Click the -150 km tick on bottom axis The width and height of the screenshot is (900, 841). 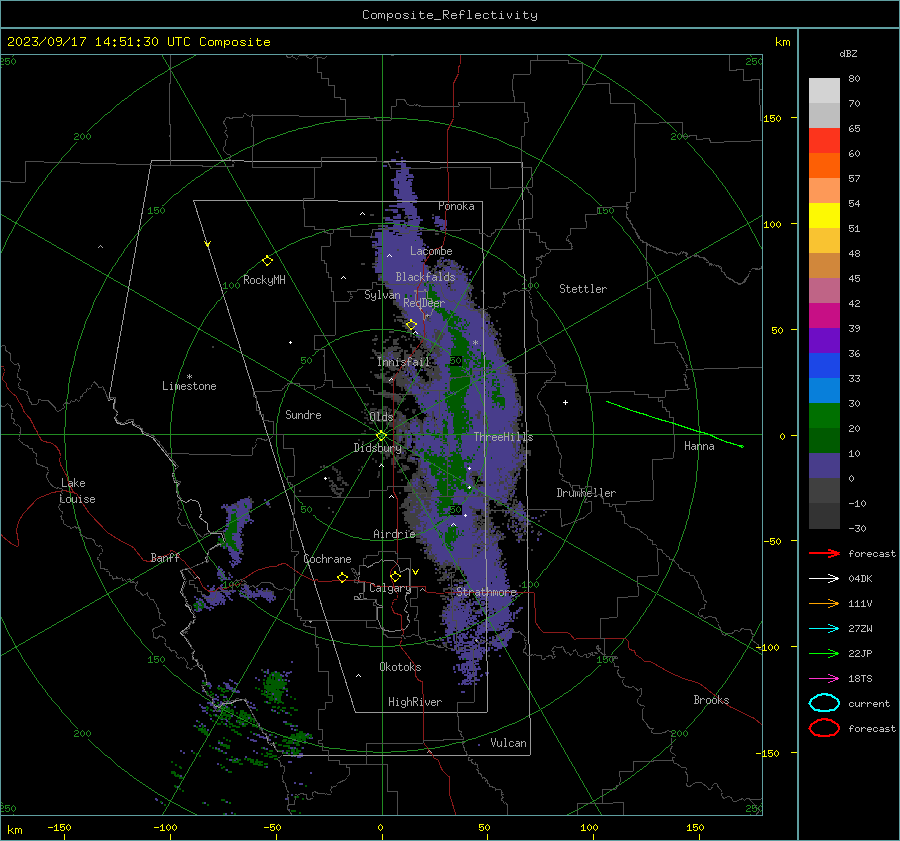click(x=59, y=827)
